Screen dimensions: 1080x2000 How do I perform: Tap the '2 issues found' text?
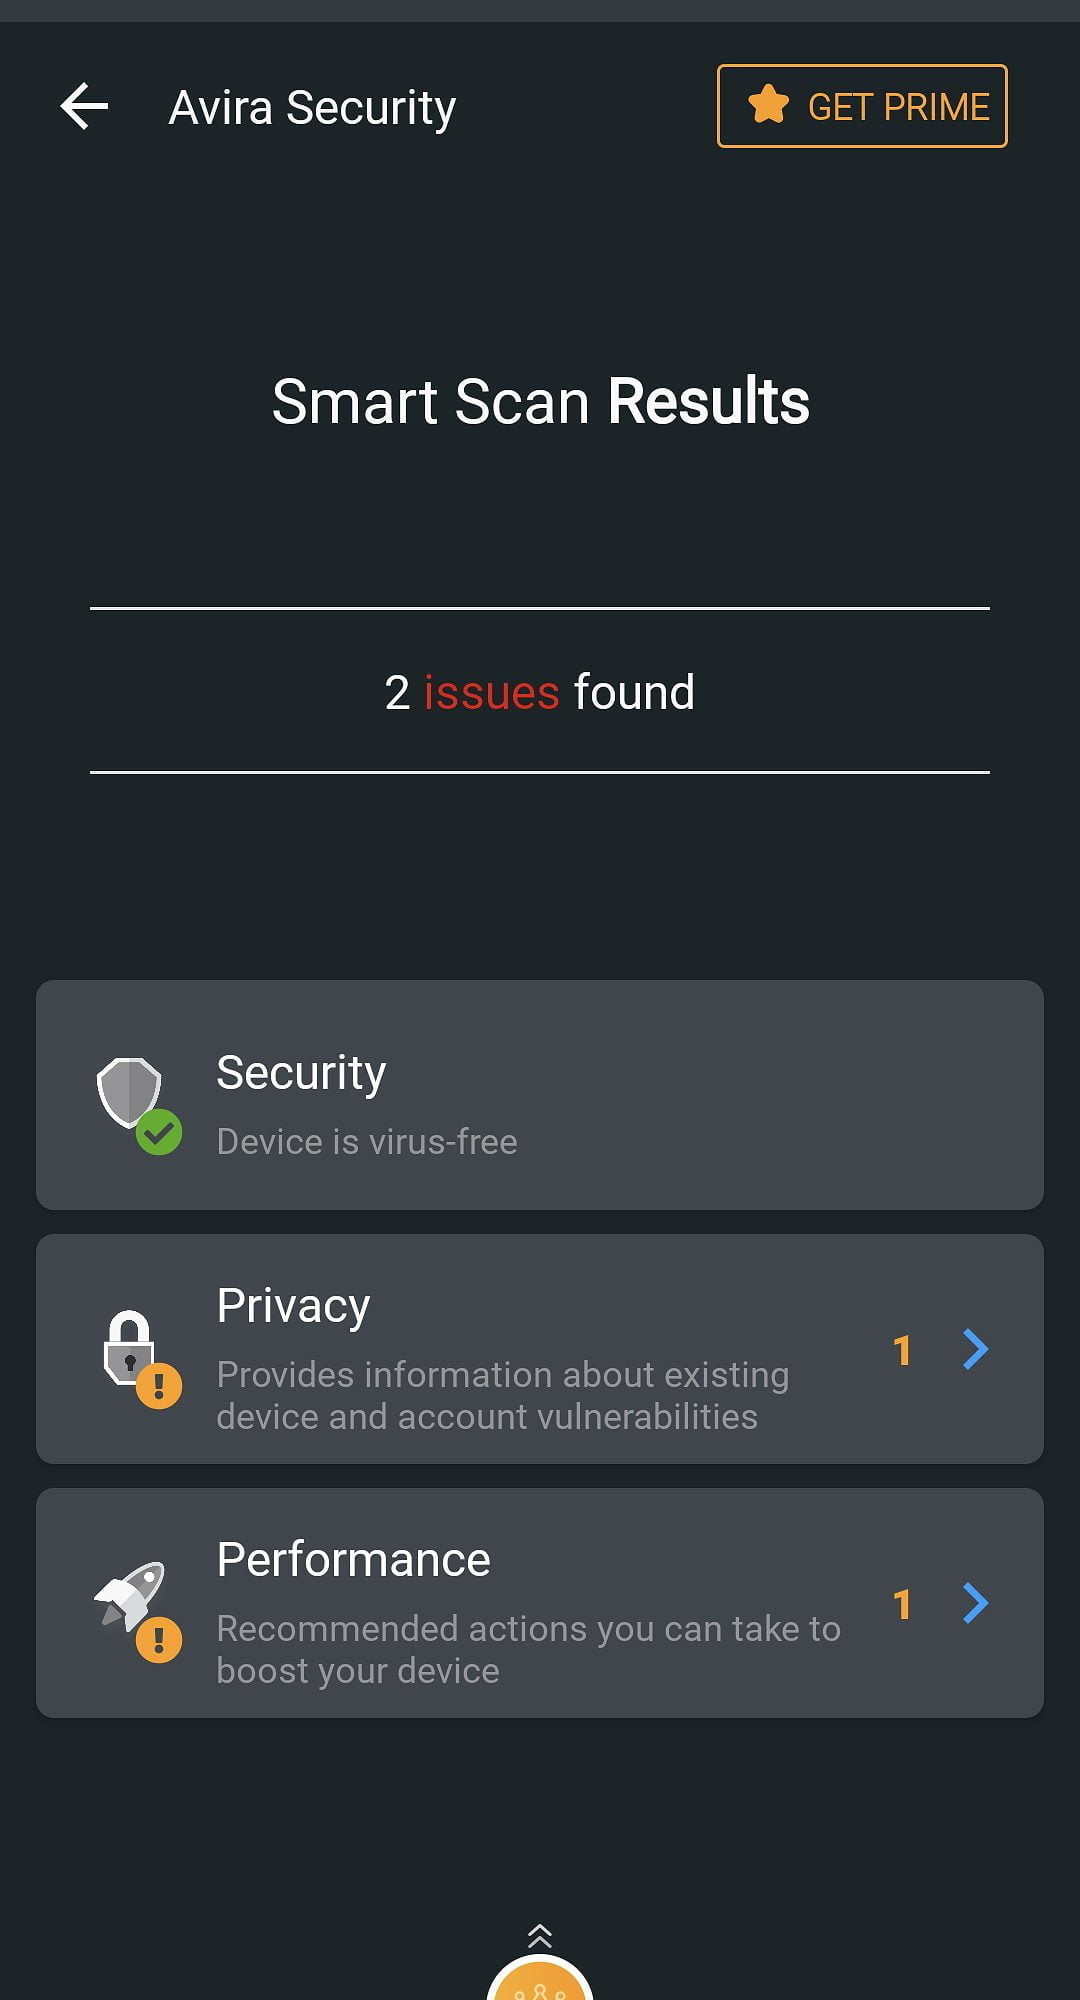pyautogui.click(x=540, y=692)
